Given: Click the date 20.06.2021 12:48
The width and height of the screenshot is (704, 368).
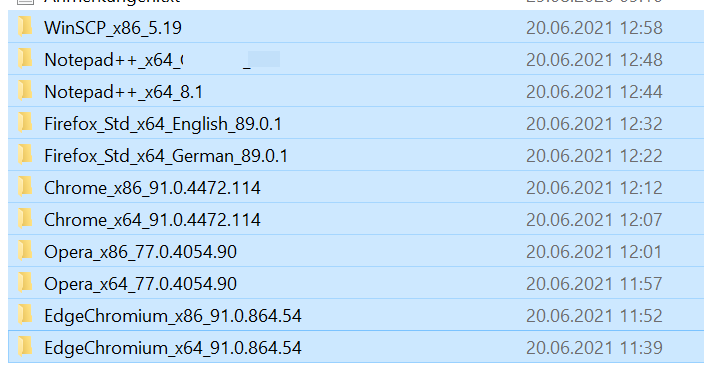Looking at the screenshot, I should (x=594, y=60).
